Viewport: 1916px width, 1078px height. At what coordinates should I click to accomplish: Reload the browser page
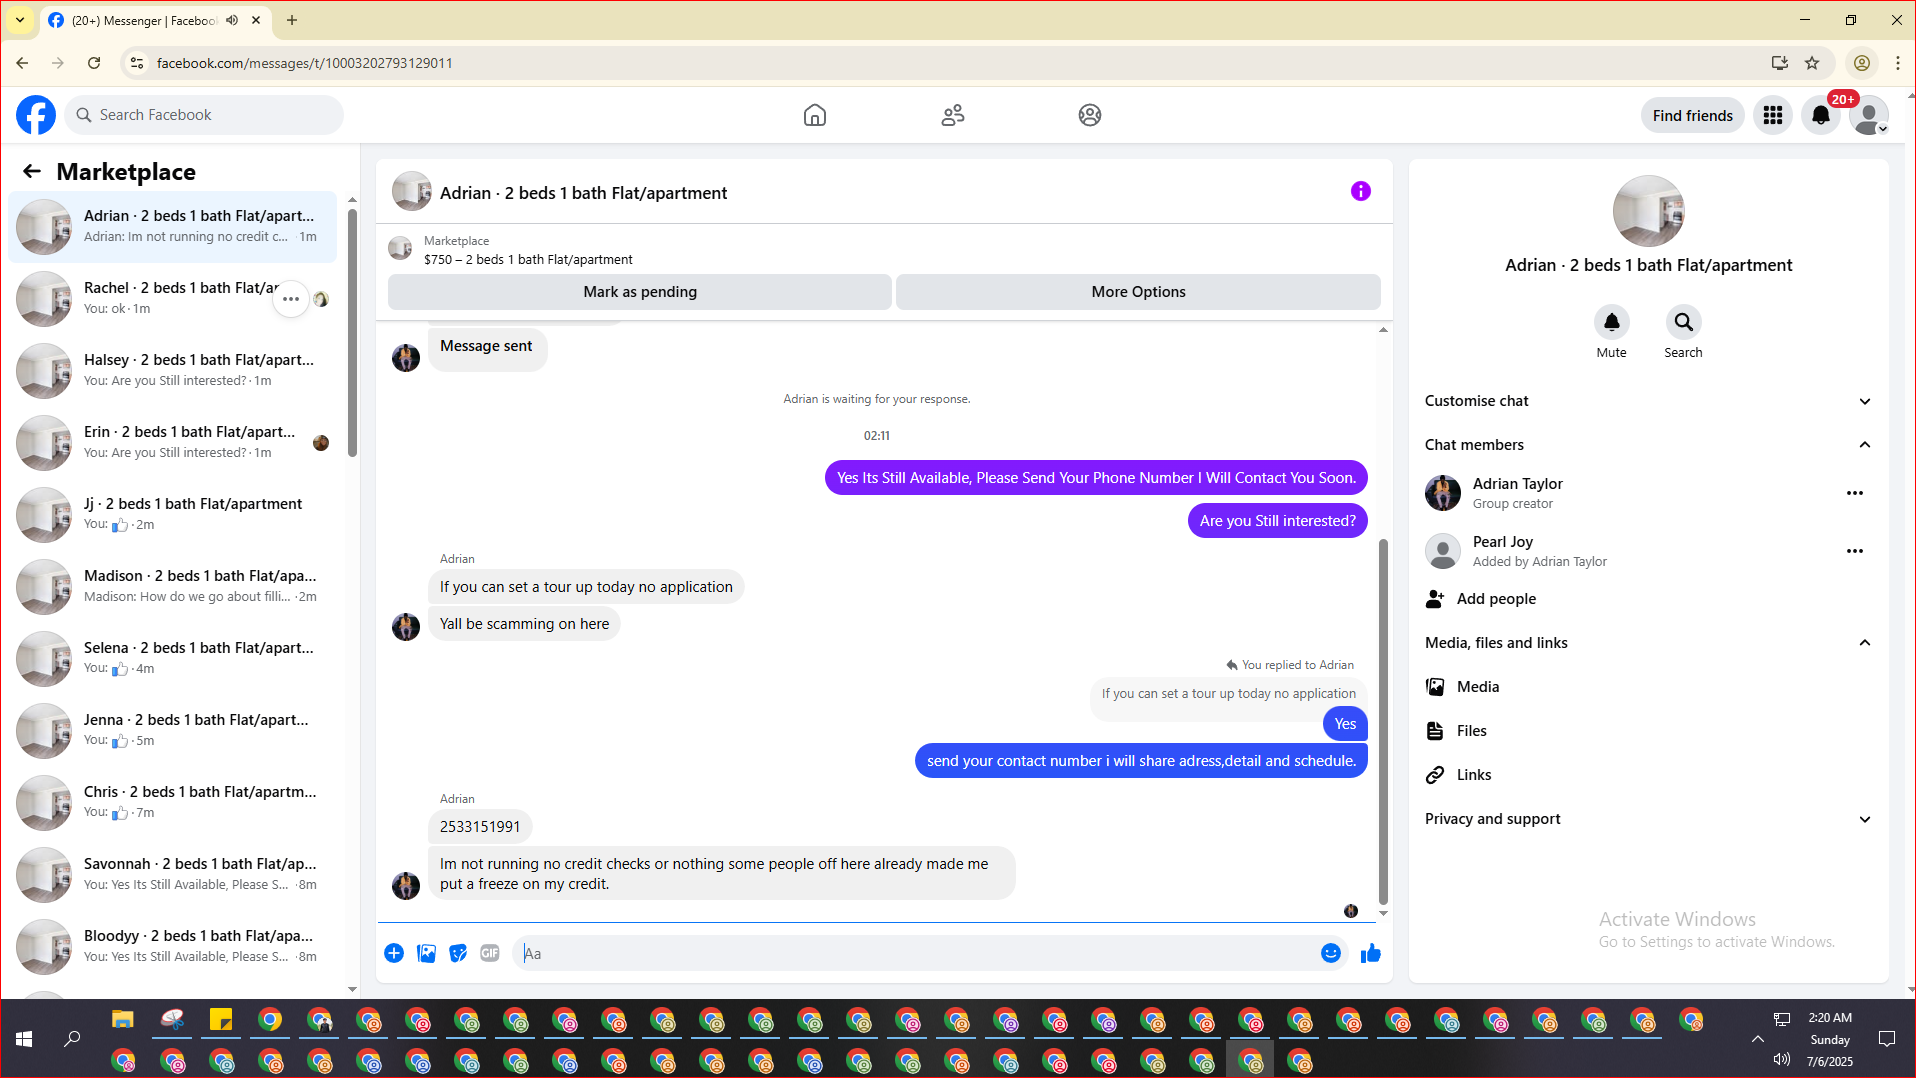[x=94, y=63]
